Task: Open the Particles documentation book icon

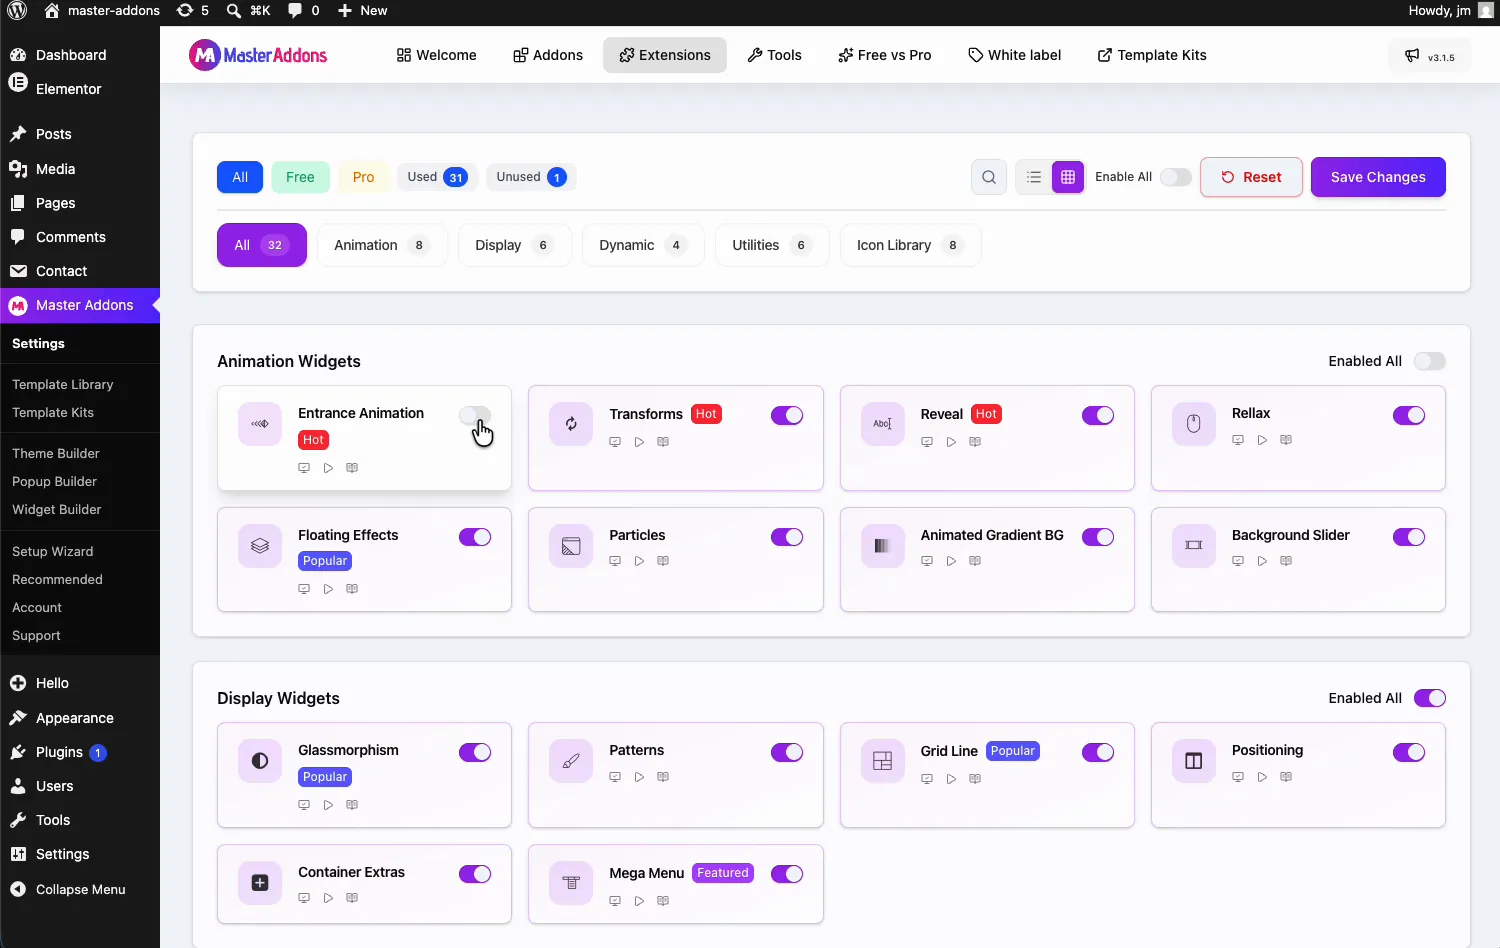Action: tap(663, 561)
